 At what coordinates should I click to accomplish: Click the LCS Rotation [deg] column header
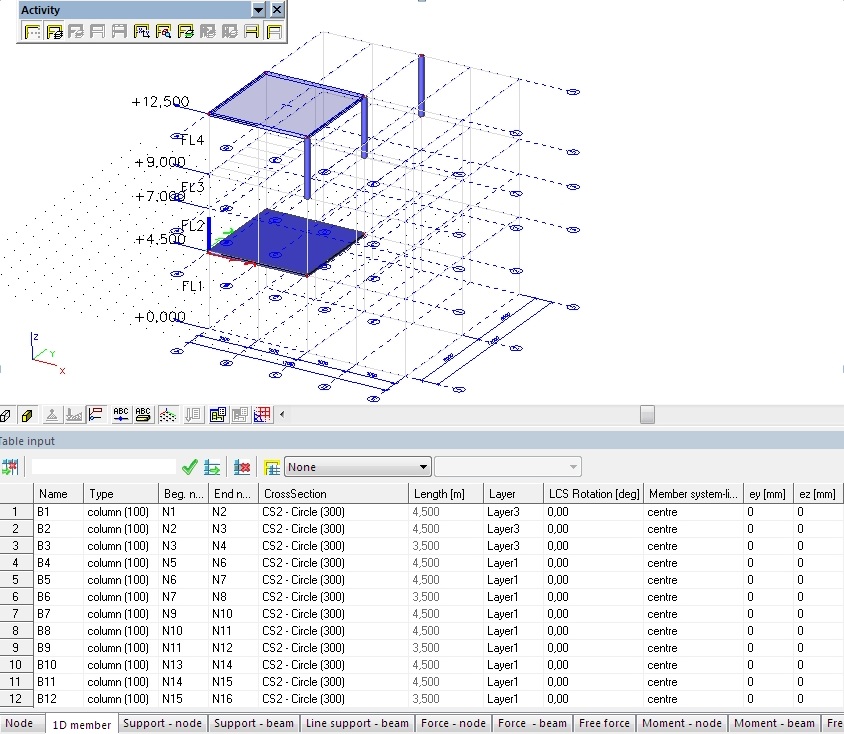pos(594,493)
